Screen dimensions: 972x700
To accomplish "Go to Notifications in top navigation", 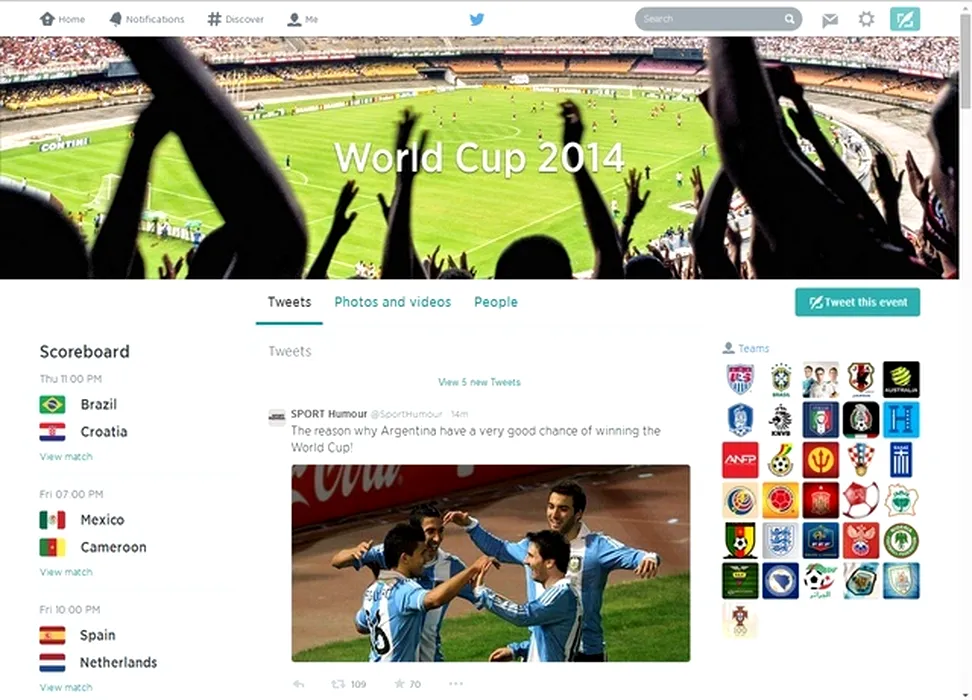I will [146, 19].
